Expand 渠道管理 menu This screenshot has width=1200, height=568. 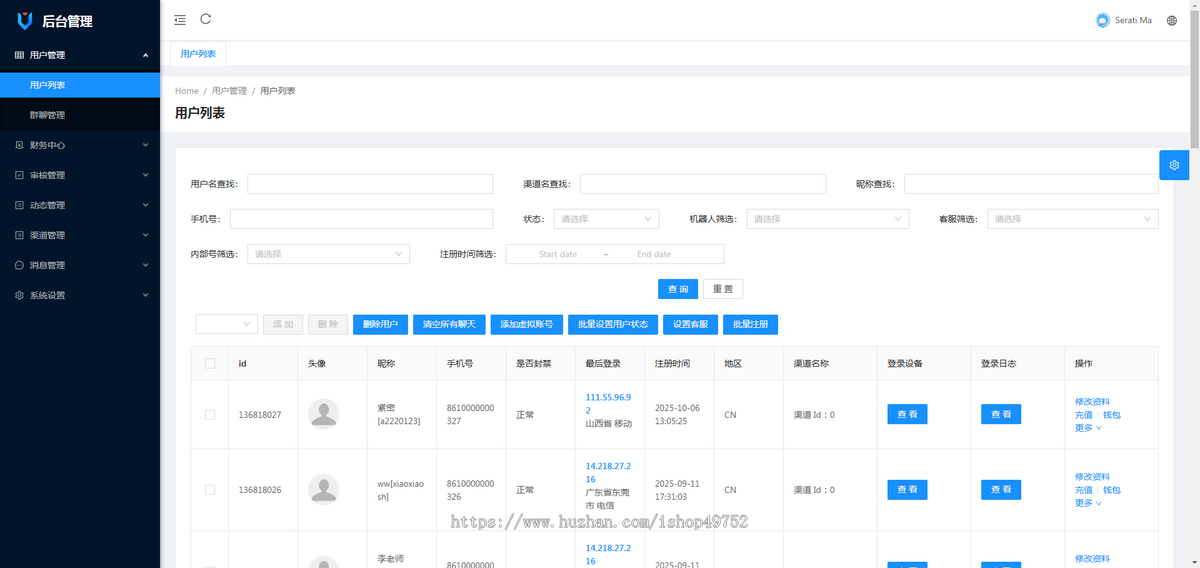point(80,235)
